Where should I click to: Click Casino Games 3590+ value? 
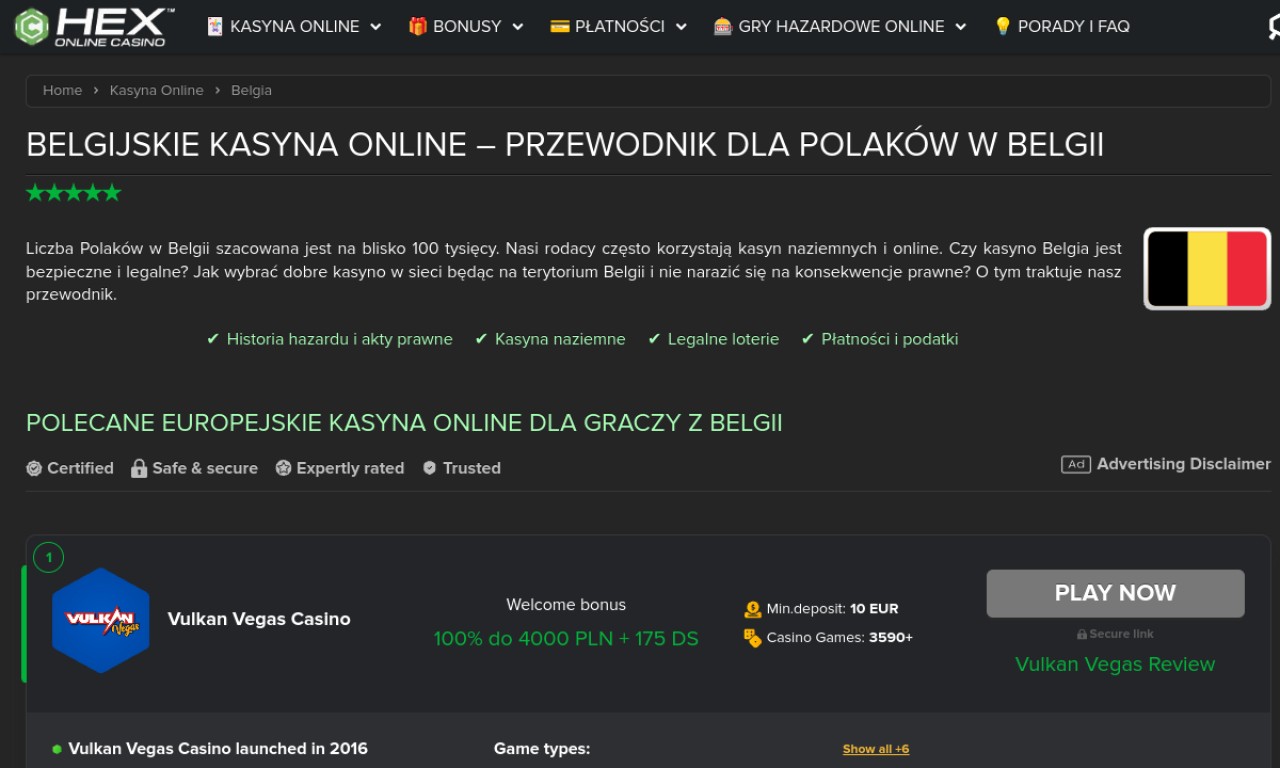[x=891, y=638]
